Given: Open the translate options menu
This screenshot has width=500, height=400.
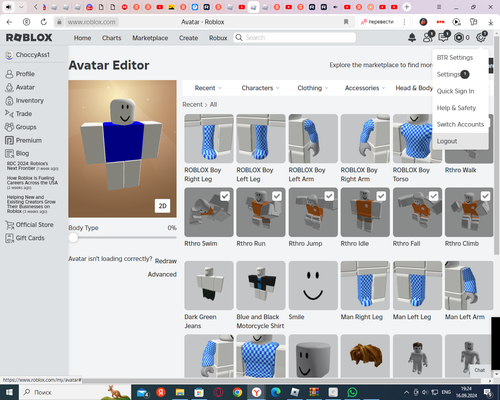Looking at the screenshot, I should [x=404, y=22].
